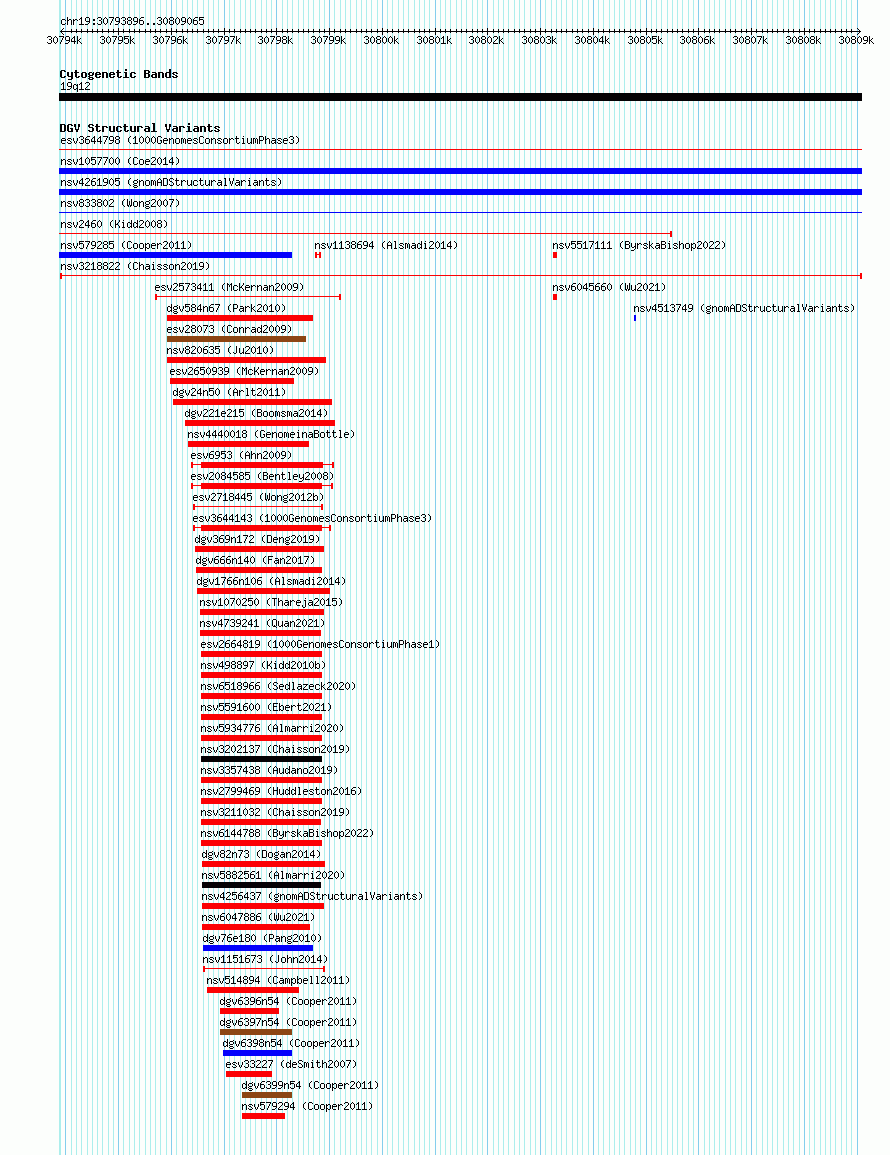Open variant dgv6397n54 (Cooper2011)
Image resolution: width=890 pixels, height=1155 pixels.
tap(288, 1022)
